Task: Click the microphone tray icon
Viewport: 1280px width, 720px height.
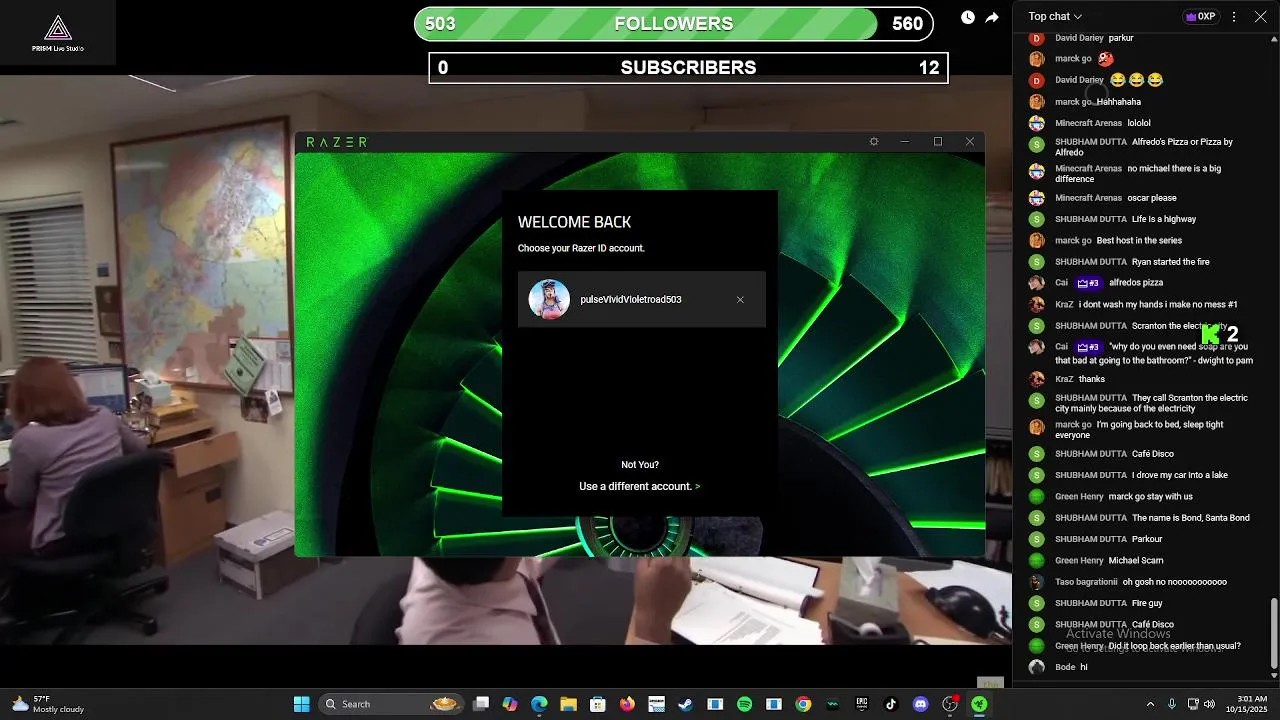Action: [1172, 704]
